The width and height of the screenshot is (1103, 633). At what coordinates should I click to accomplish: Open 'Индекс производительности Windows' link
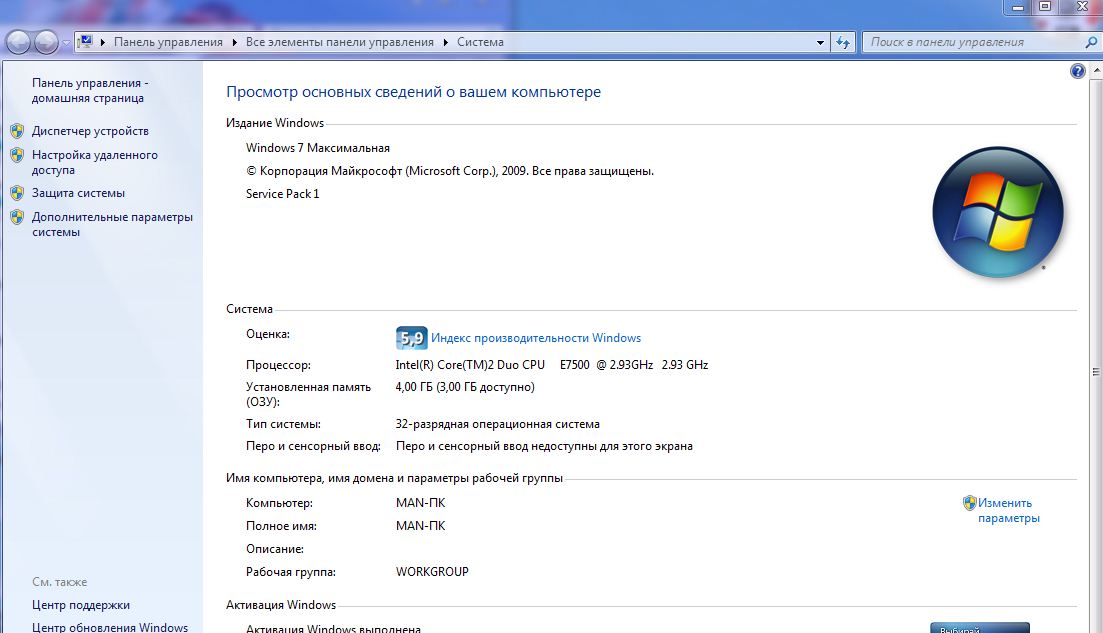point(536,338)
